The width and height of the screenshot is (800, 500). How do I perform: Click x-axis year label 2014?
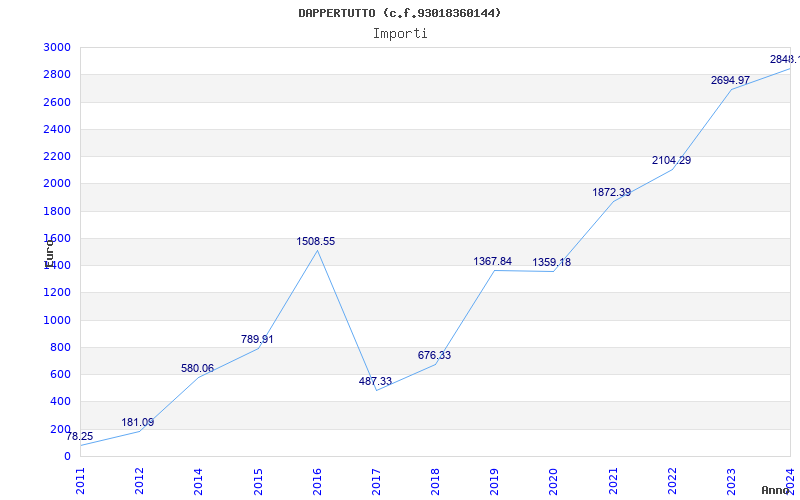198,481
